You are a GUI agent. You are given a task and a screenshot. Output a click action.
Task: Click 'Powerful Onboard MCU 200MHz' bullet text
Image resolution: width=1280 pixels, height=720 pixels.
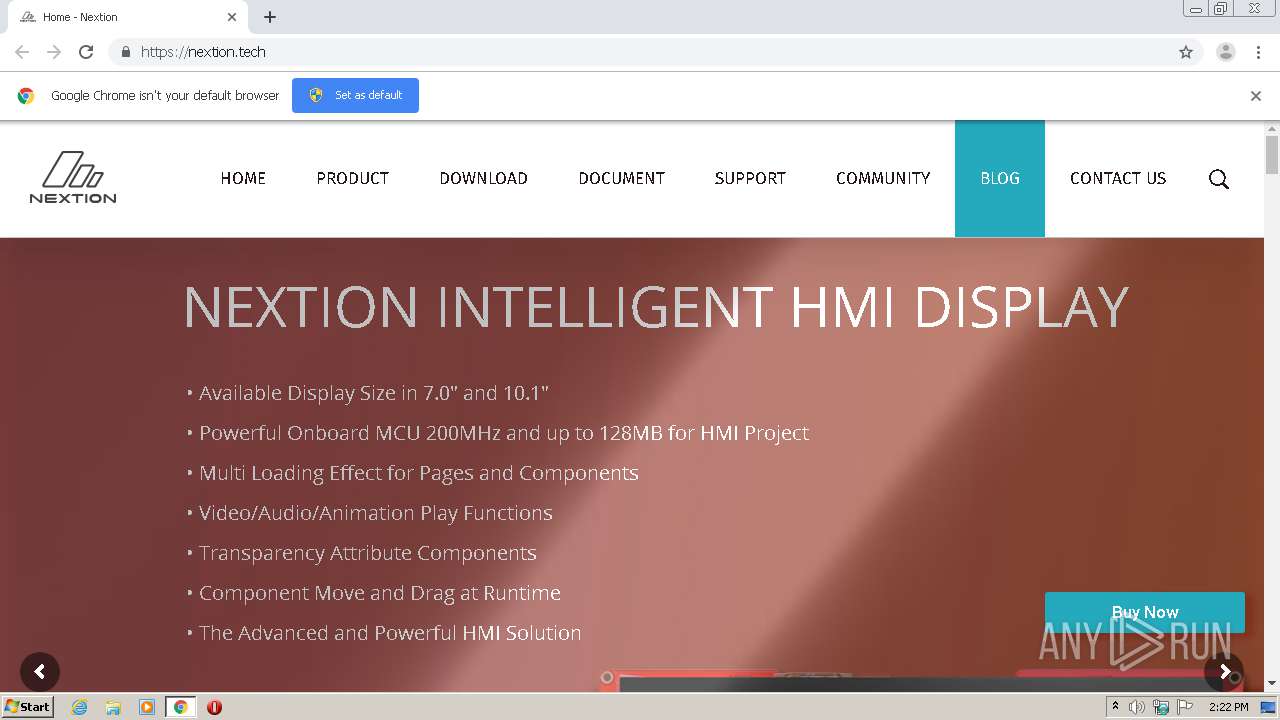click(503, 433)
